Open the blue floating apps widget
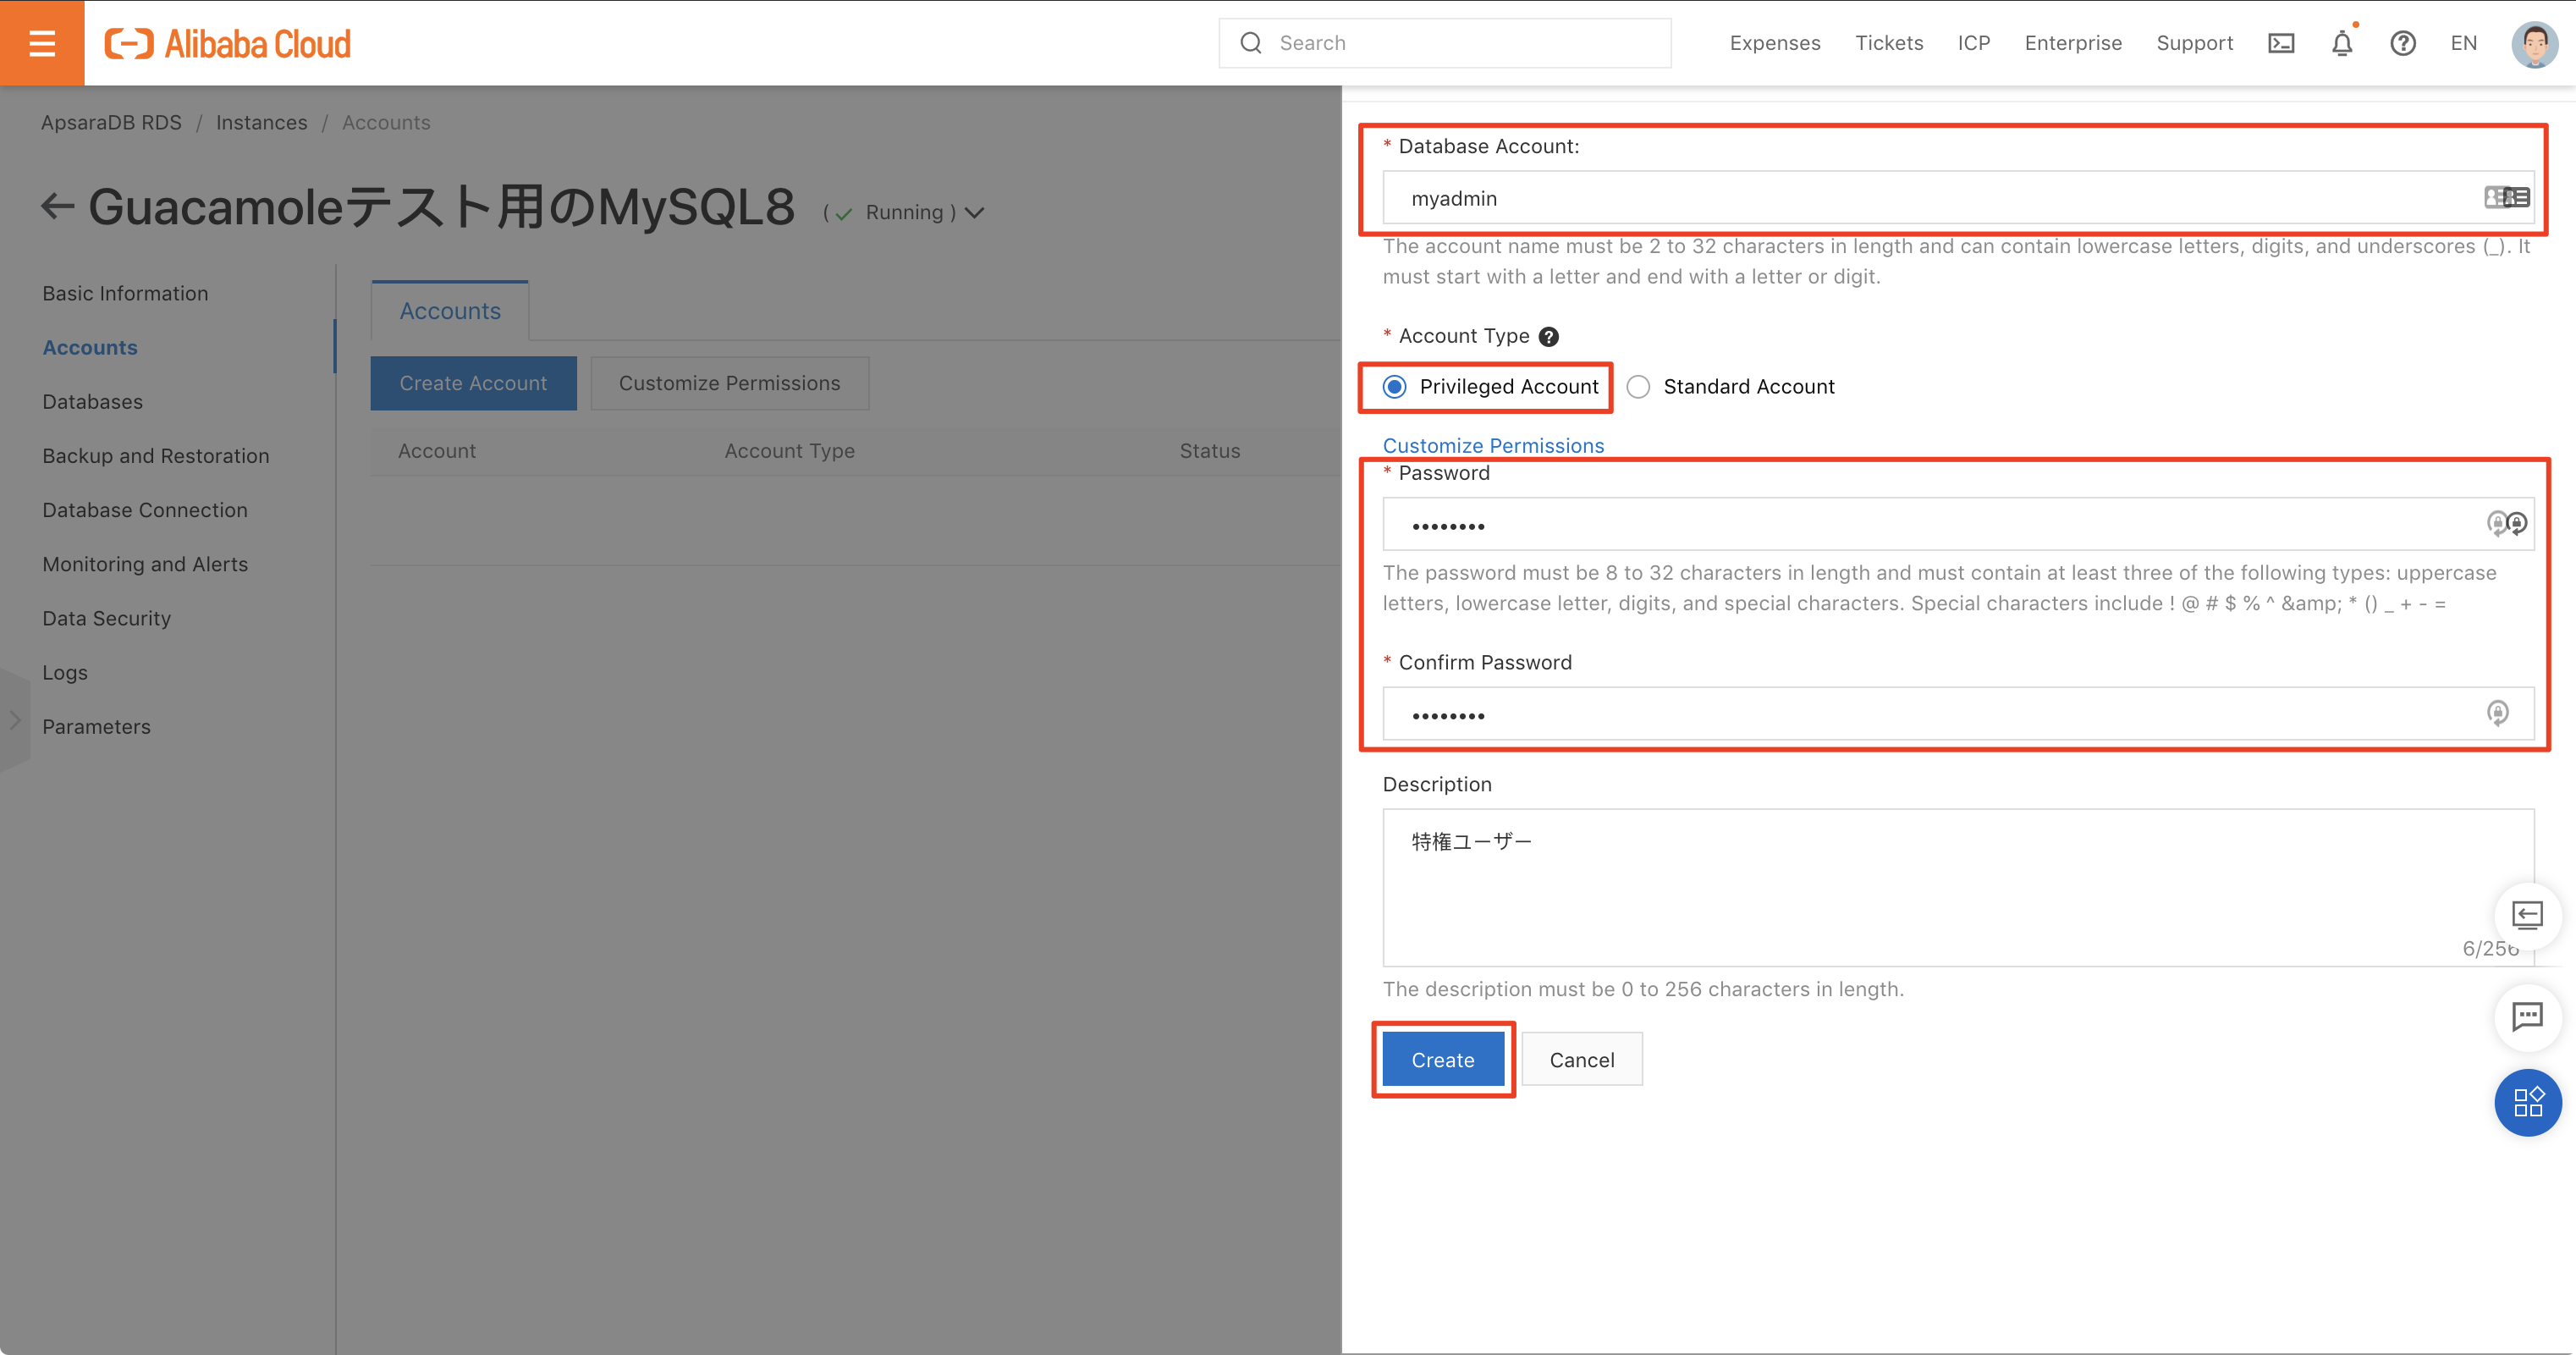Image resolution: width=2576 pixels, height=1355 pixels. coord(2528,1102)
